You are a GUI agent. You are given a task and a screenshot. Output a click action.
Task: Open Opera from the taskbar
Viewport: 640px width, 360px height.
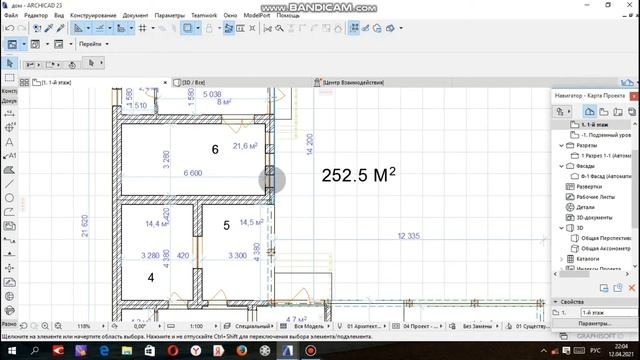pos(173,351)
